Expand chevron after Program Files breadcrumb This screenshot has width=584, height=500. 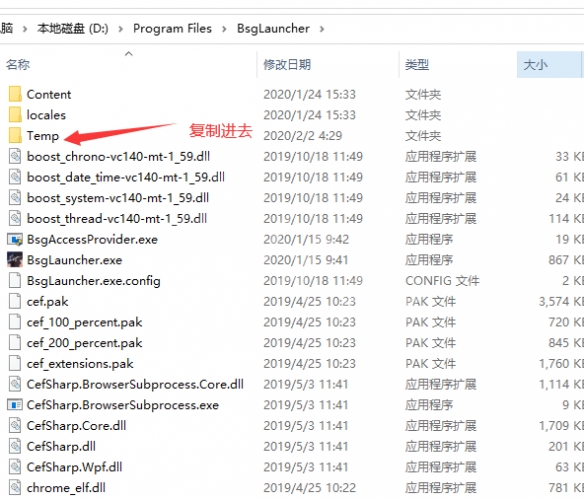224,29
